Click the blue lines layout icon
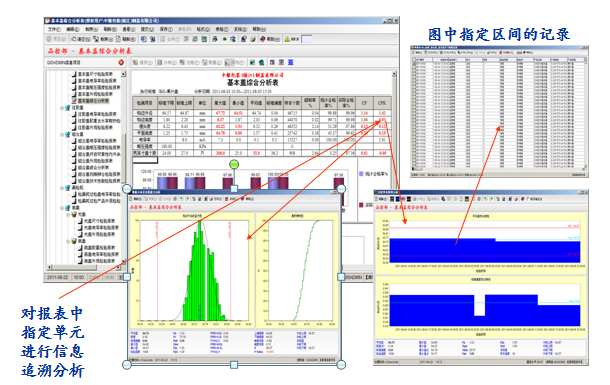This screenshot has width=610, height=385. click(x=290, y=62)
